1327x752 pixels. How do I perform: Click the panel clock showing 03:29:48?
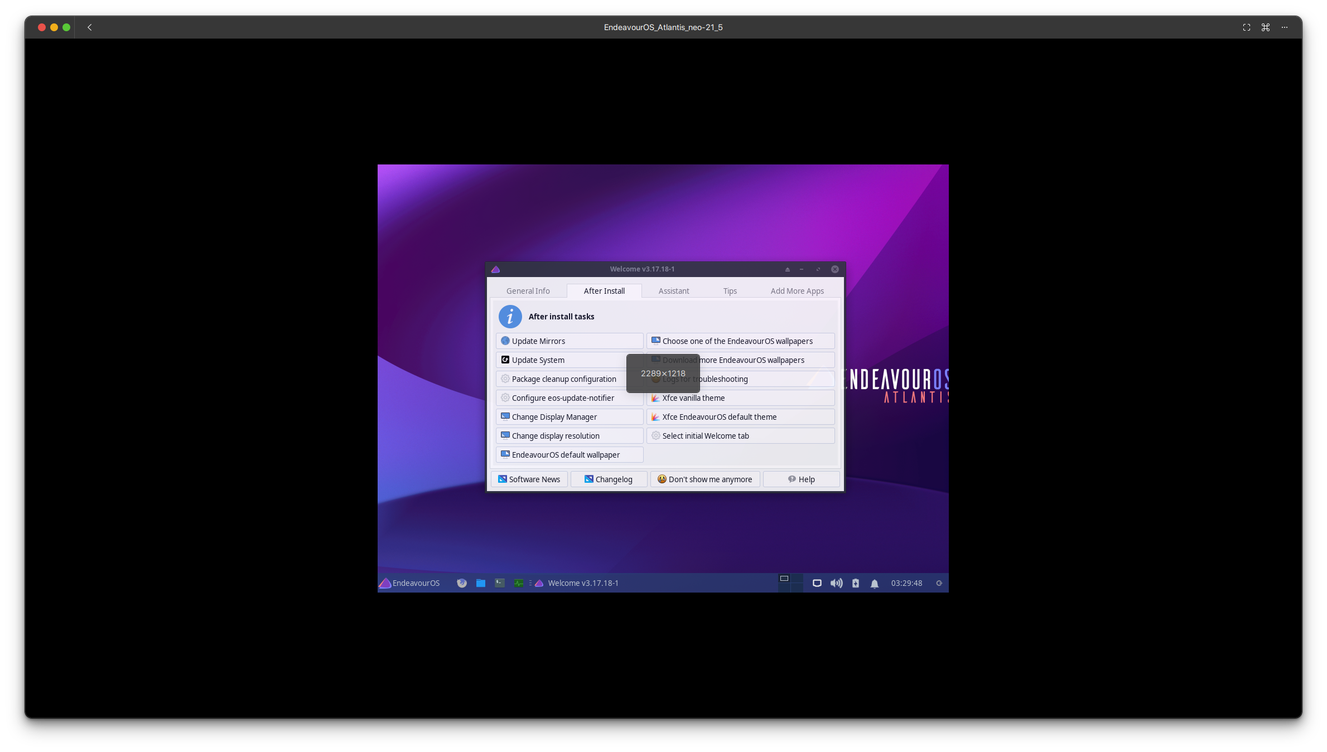pyautogui.click(x=906, y=583)
